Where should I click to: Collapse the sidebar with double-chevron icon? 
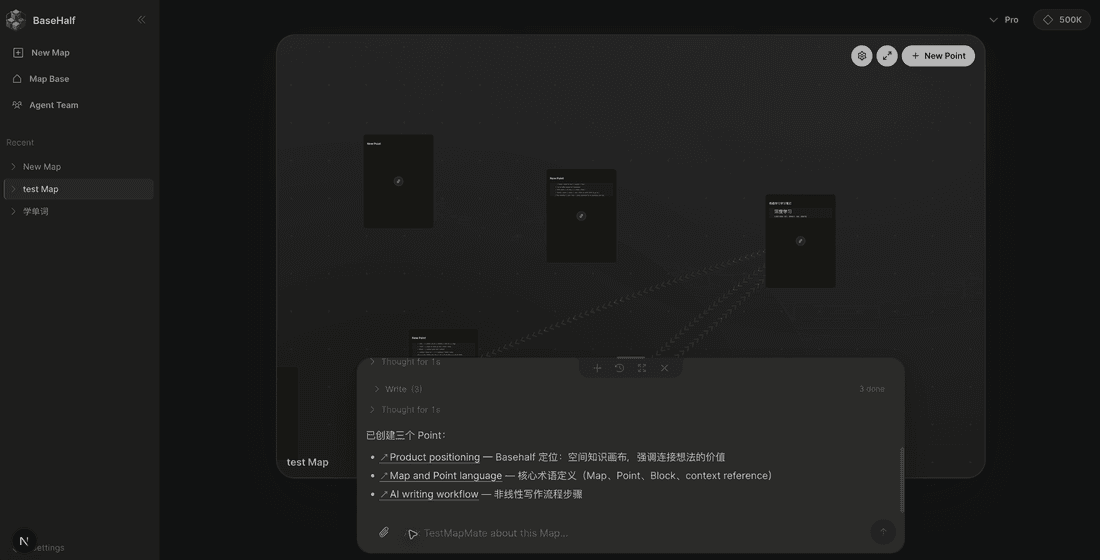pos(141,20)
